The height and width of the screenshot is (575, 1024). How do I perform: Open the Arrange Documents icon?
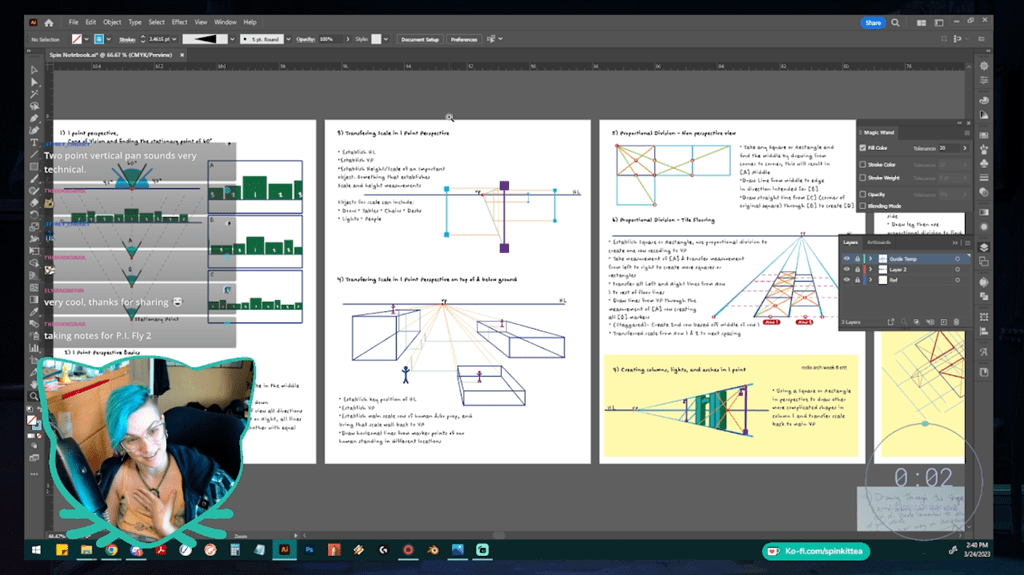click(x=921, y=22)
